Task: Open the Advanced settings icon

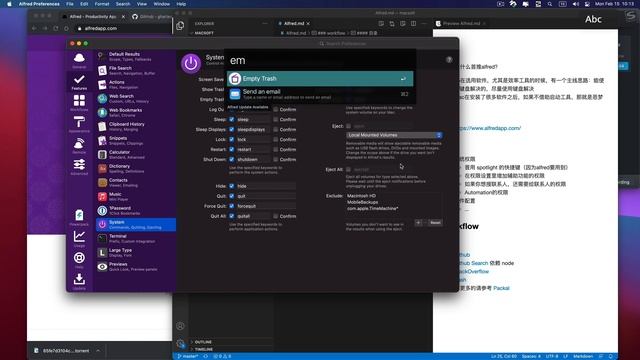Action: coord(79,167)
